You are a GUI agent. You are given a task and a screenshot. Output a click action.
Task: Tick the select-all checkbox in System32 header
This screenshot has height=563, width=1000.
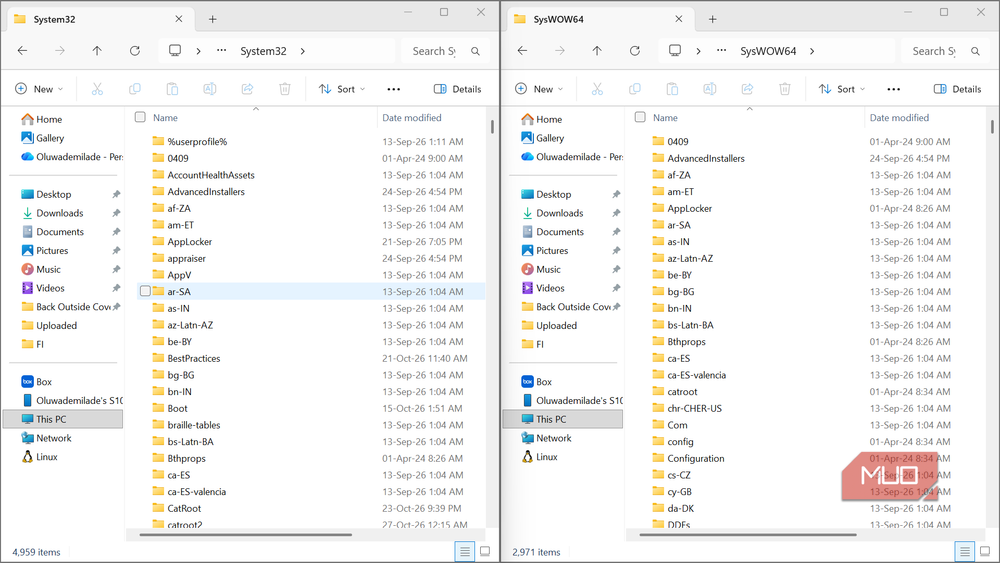[x=140, y=117]
